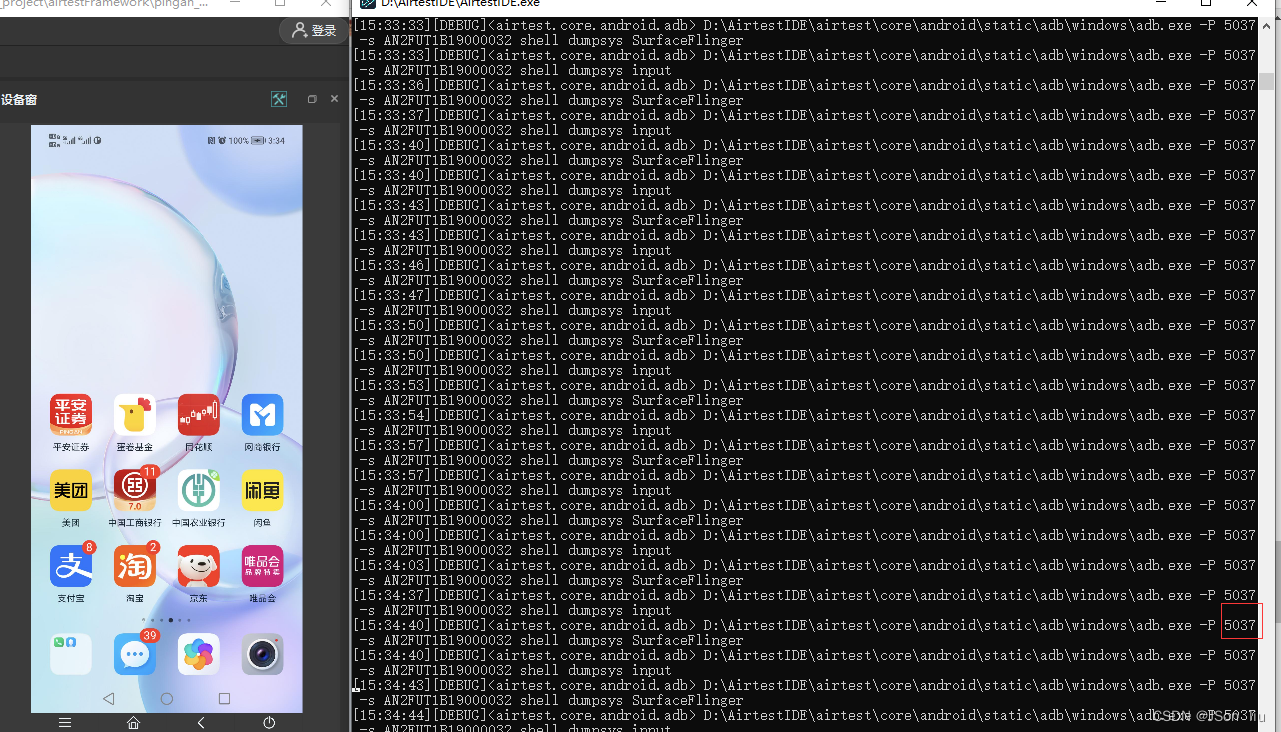This screenshot has height=732, width=1281.
Task: Open the 网商银行 app icon
Action: click(x=263, y=415)
